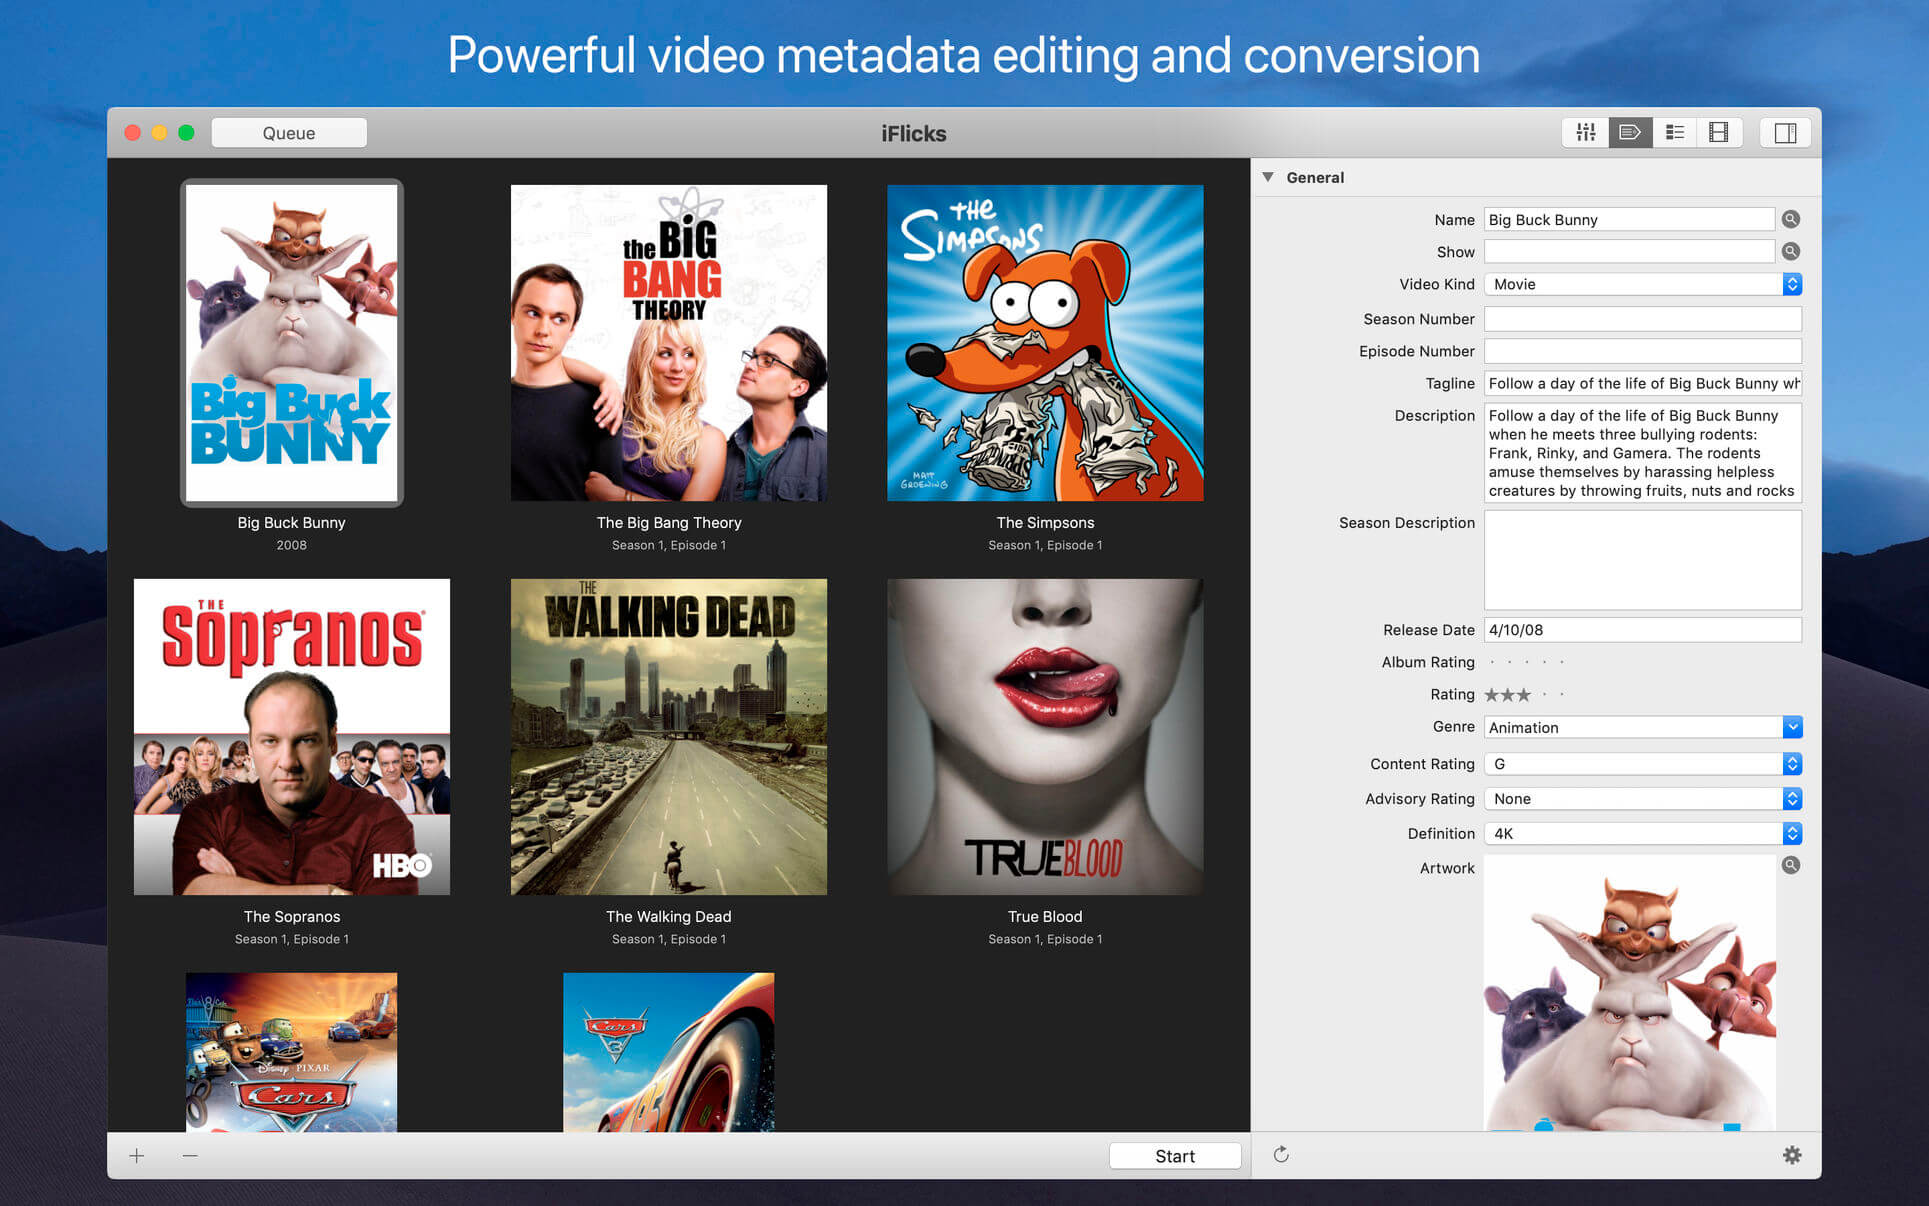1929x1206 pixels.
Task: Toggle the sidebar panel visibility
Action: (x=1785, y=133)
